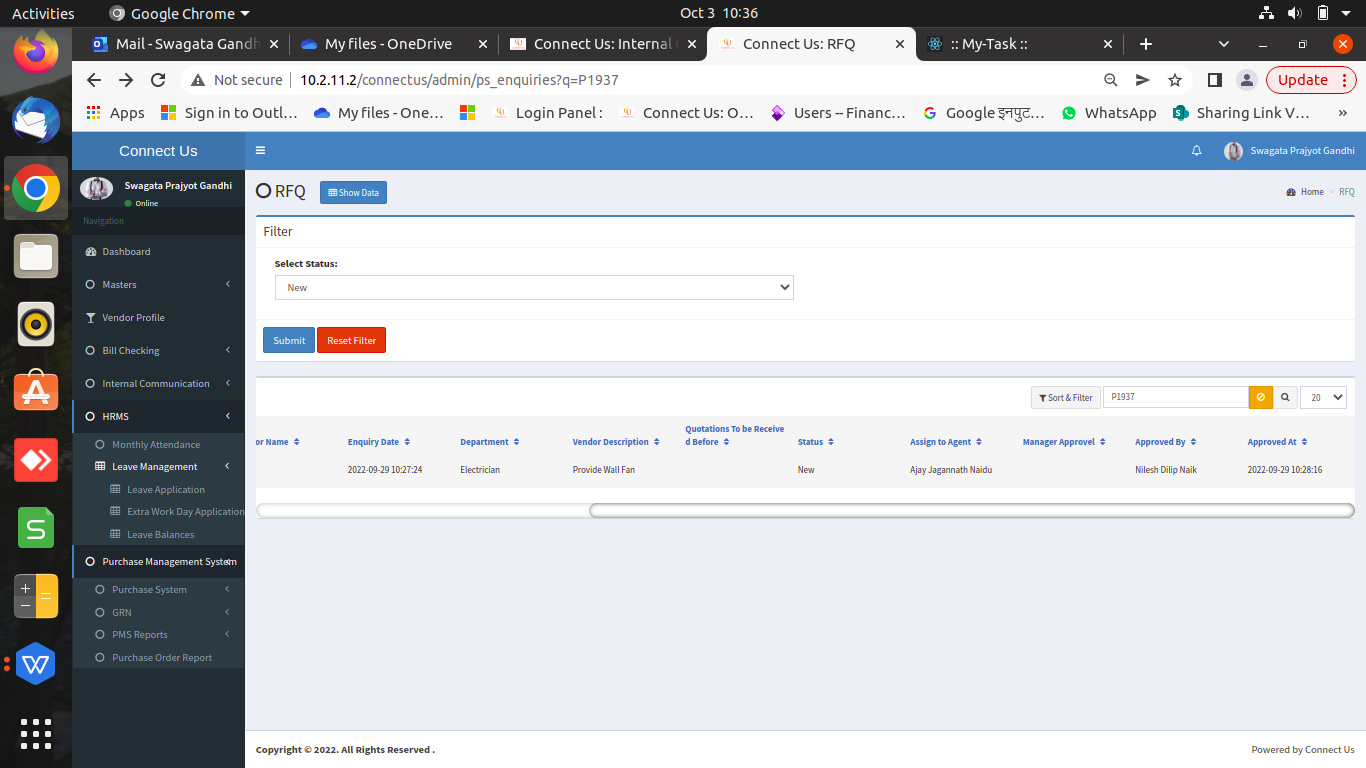Open Thunderbird mail from dock

36,121
